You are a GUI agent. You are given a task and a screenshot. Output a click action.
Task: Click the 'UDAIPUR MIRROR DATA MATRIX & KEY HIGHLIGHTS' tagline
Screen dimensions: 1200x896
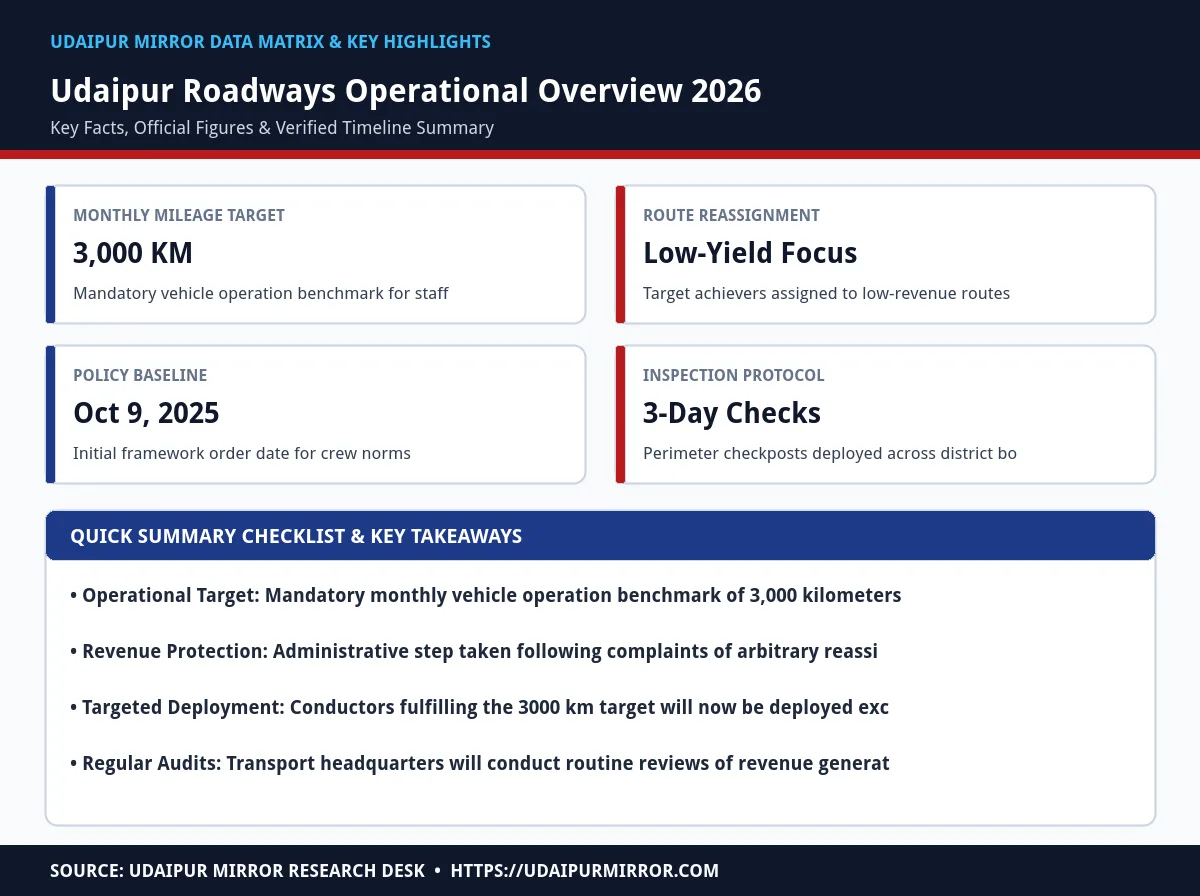(270, 42)
